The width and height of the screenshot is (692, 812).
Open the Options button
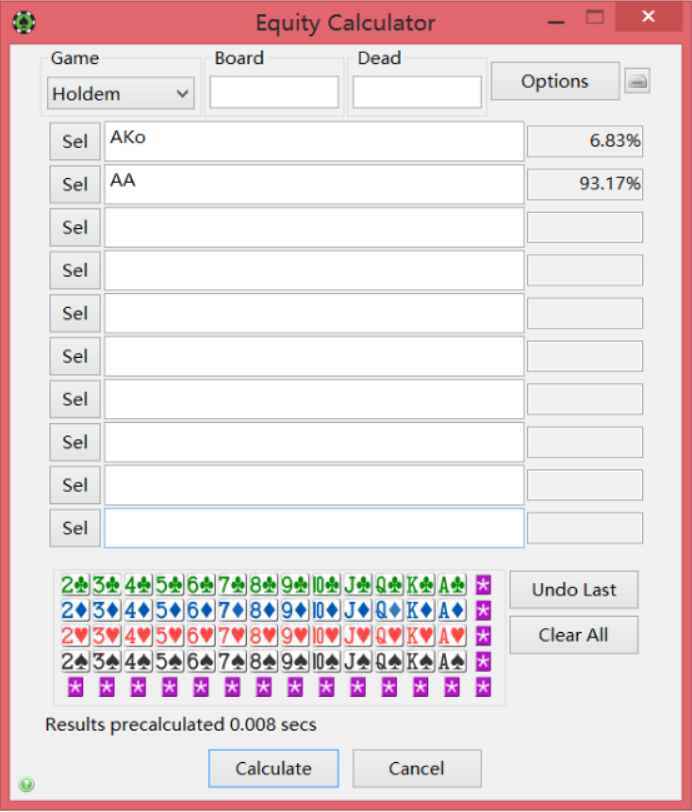[555, 82]
